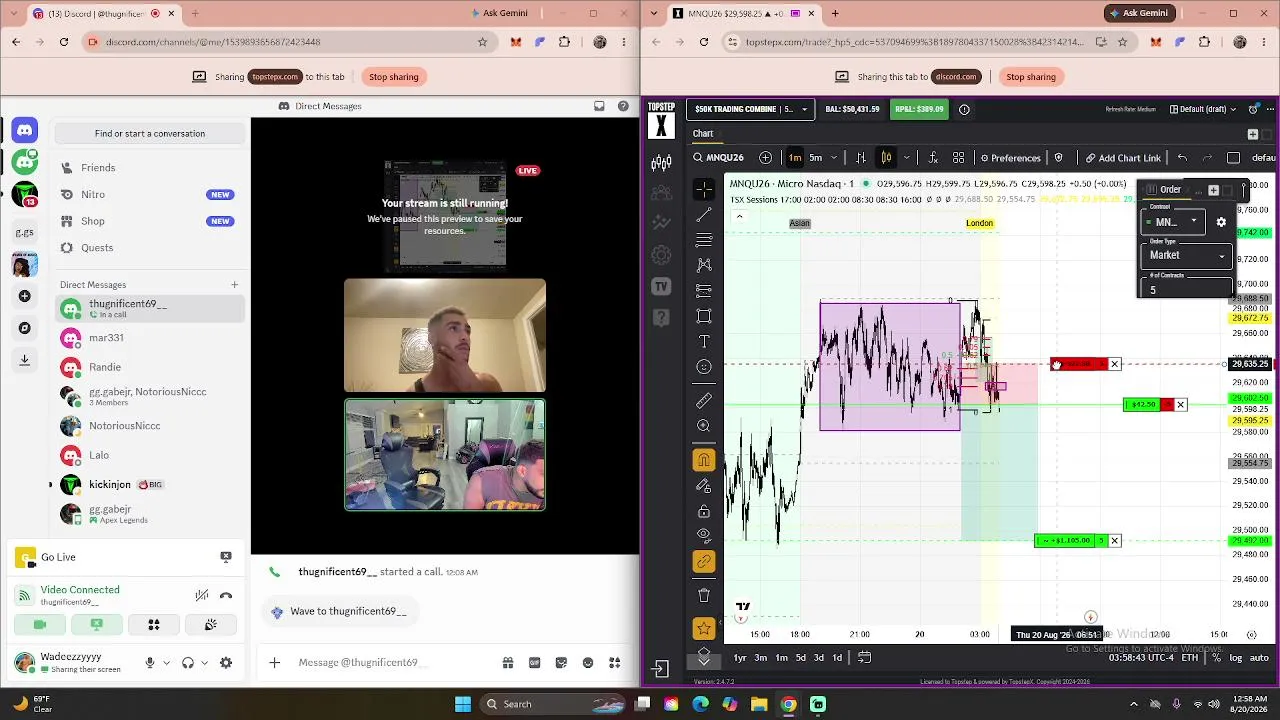Click the number of contracts field
1280x720 pixels.
pyautogui.click(x=1186, y=290)
